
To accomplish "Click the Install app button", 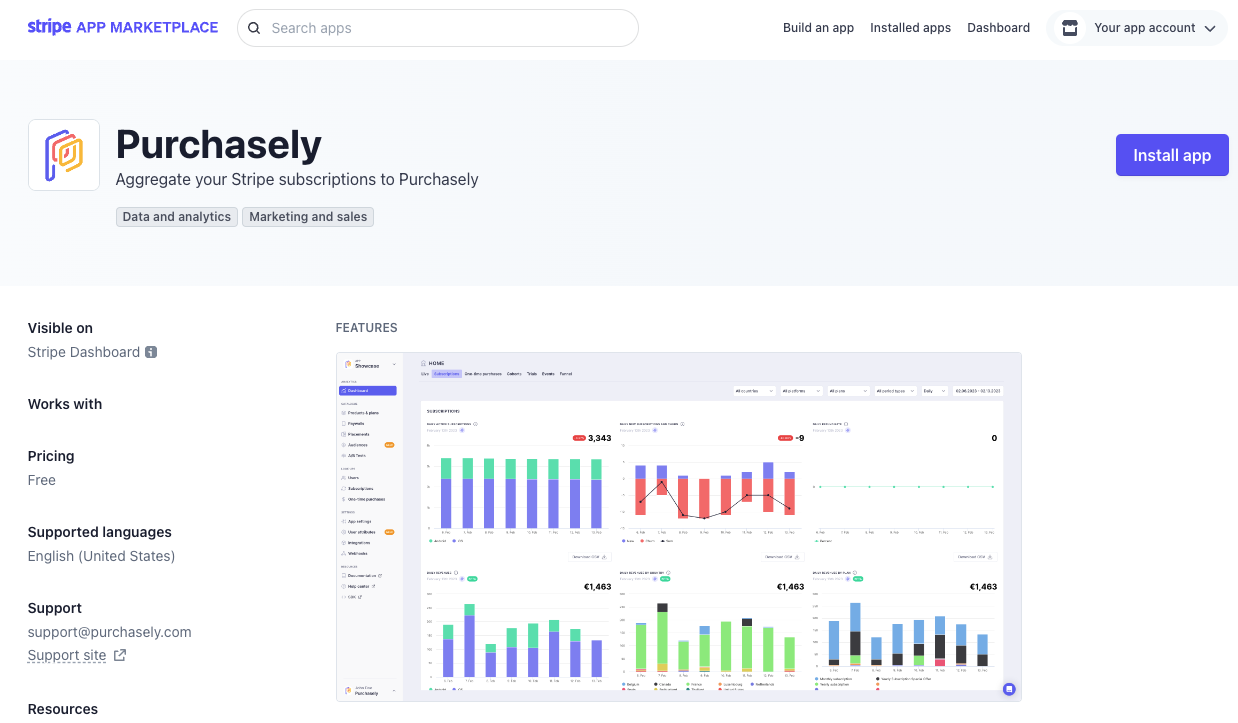I will point(1172,155).
